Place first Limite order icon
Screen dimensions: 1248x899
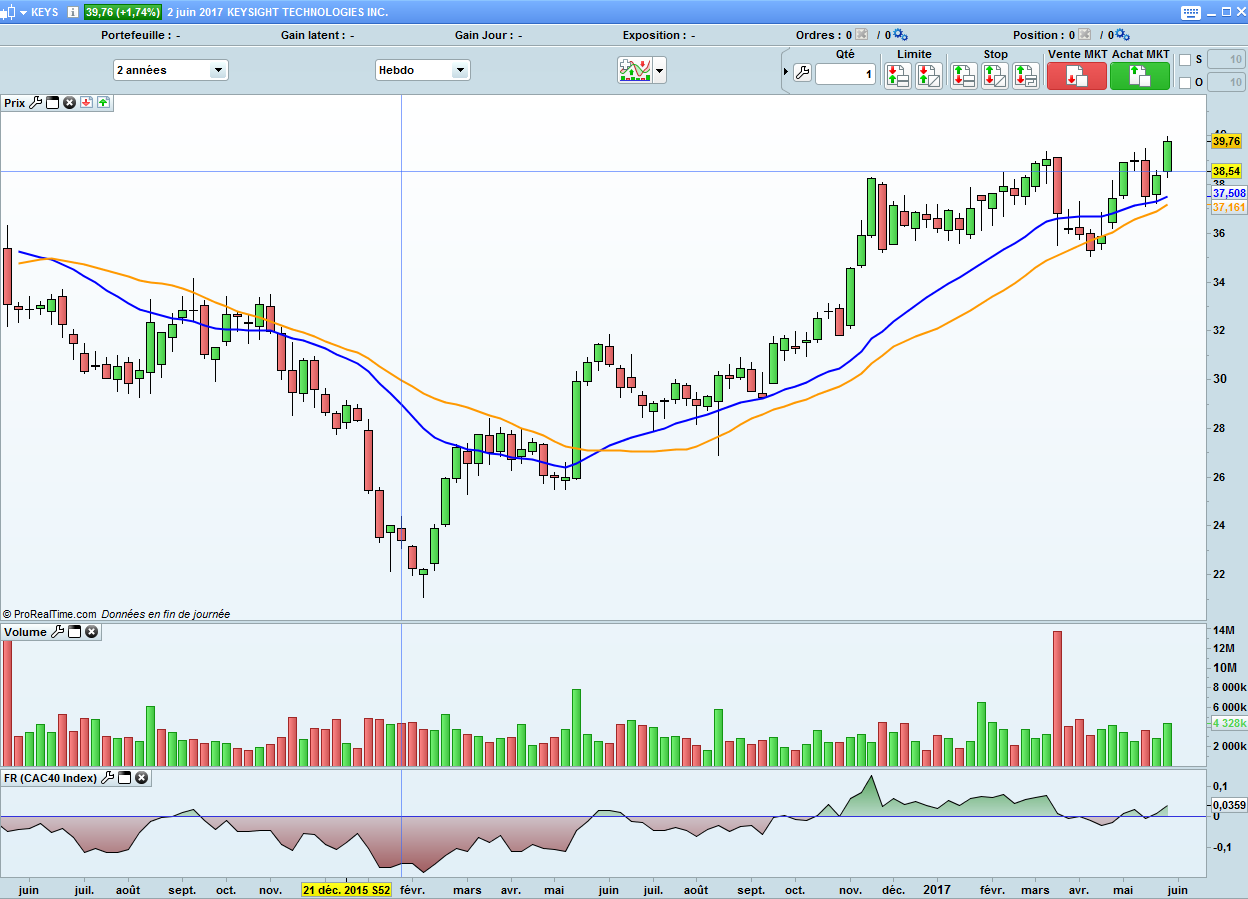tap(898, 76)
